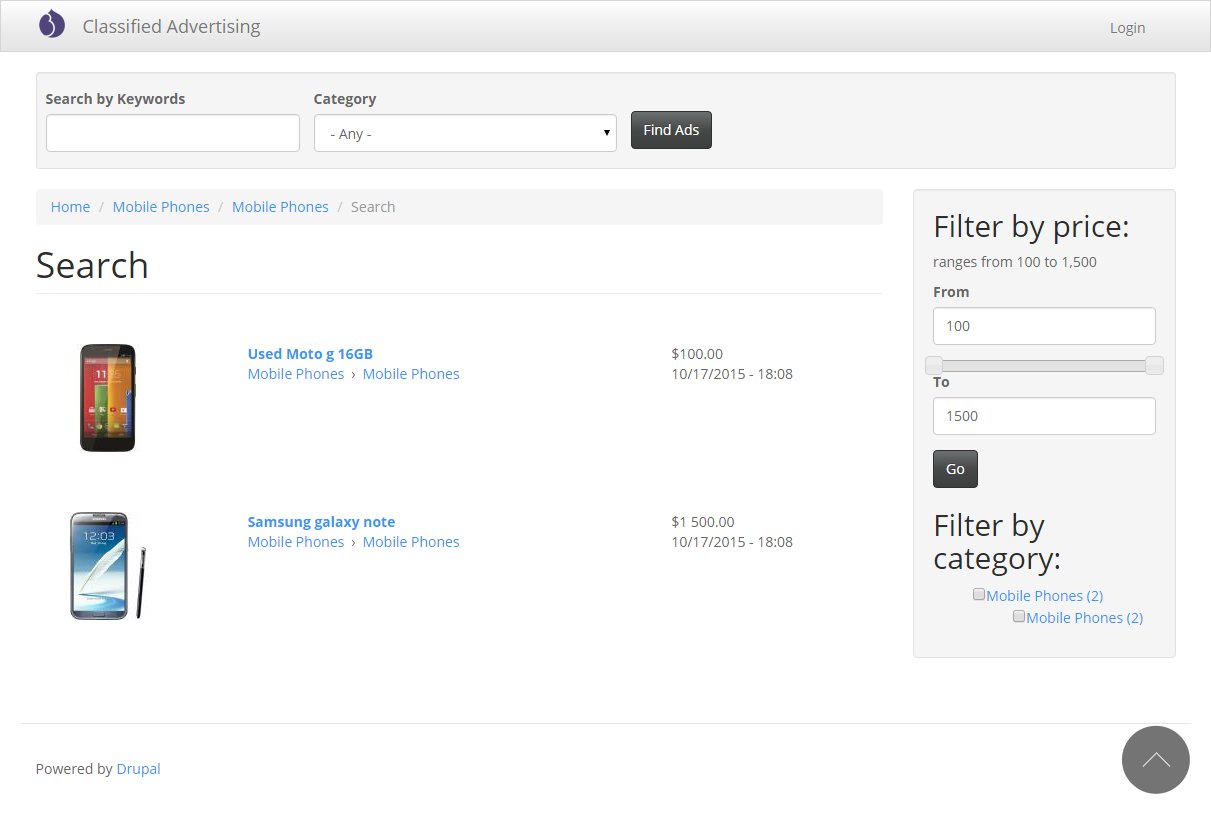Click the left handle of the price slider

click(935, 365)
